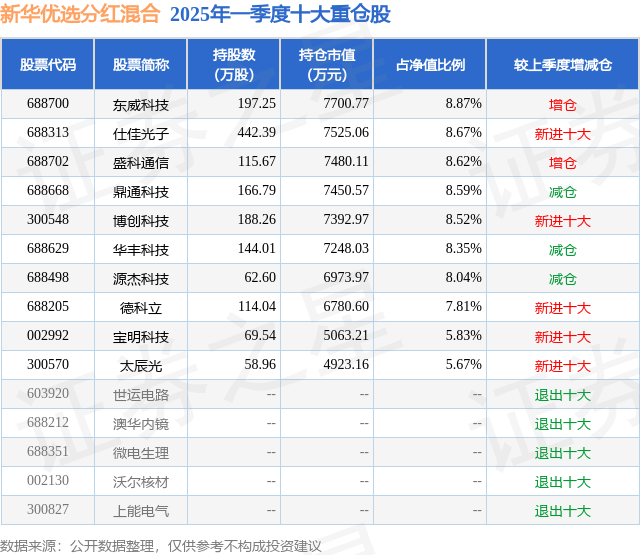This screenshot has width=640, height=555.
Task: Click 退出十大 in the 上能电气 row
Action: [x=563, y=511]
